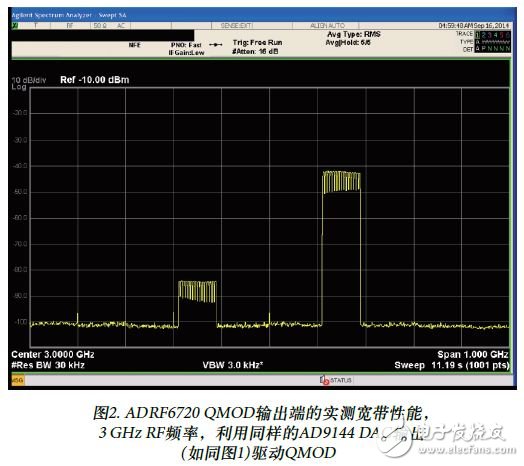Click Ref -10.00 dBm reference level
Image resolution: width=524 pixels, height=466 pixels.
tap(95, 80)
